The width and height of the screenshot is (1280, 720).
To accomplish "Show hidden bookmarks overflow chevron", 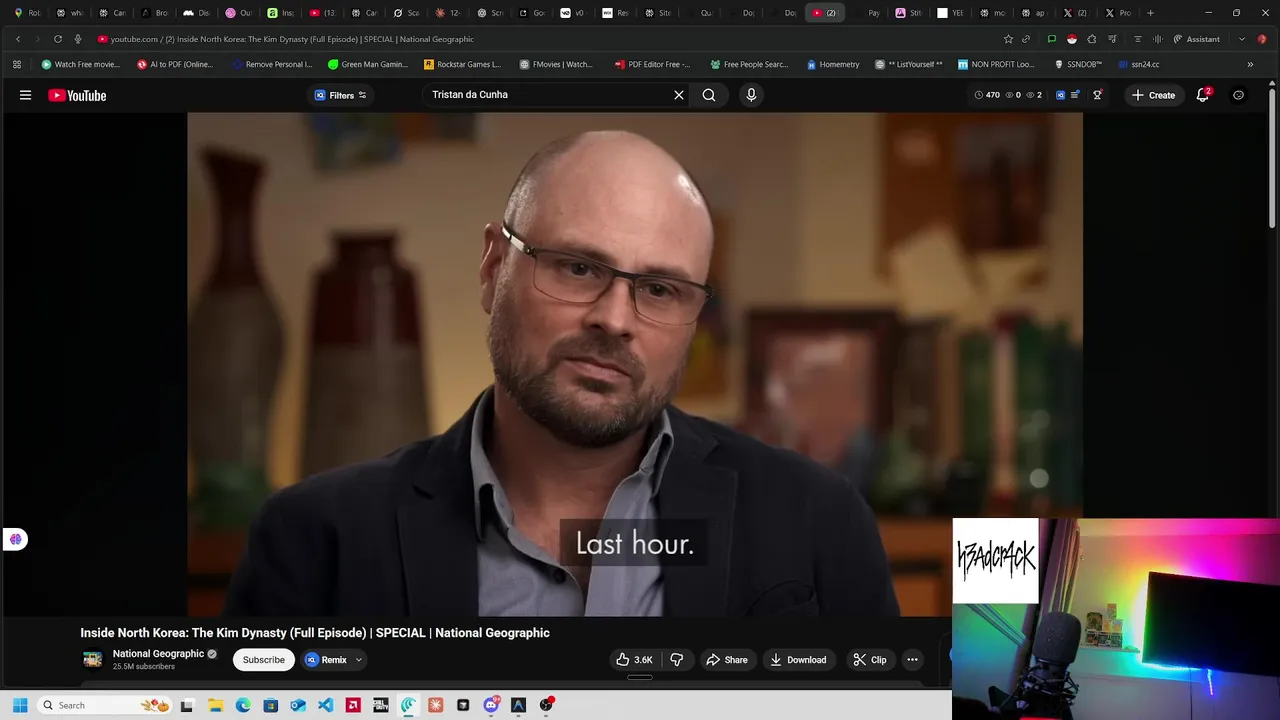I will pyautogui.click(x=1250, y=64).
